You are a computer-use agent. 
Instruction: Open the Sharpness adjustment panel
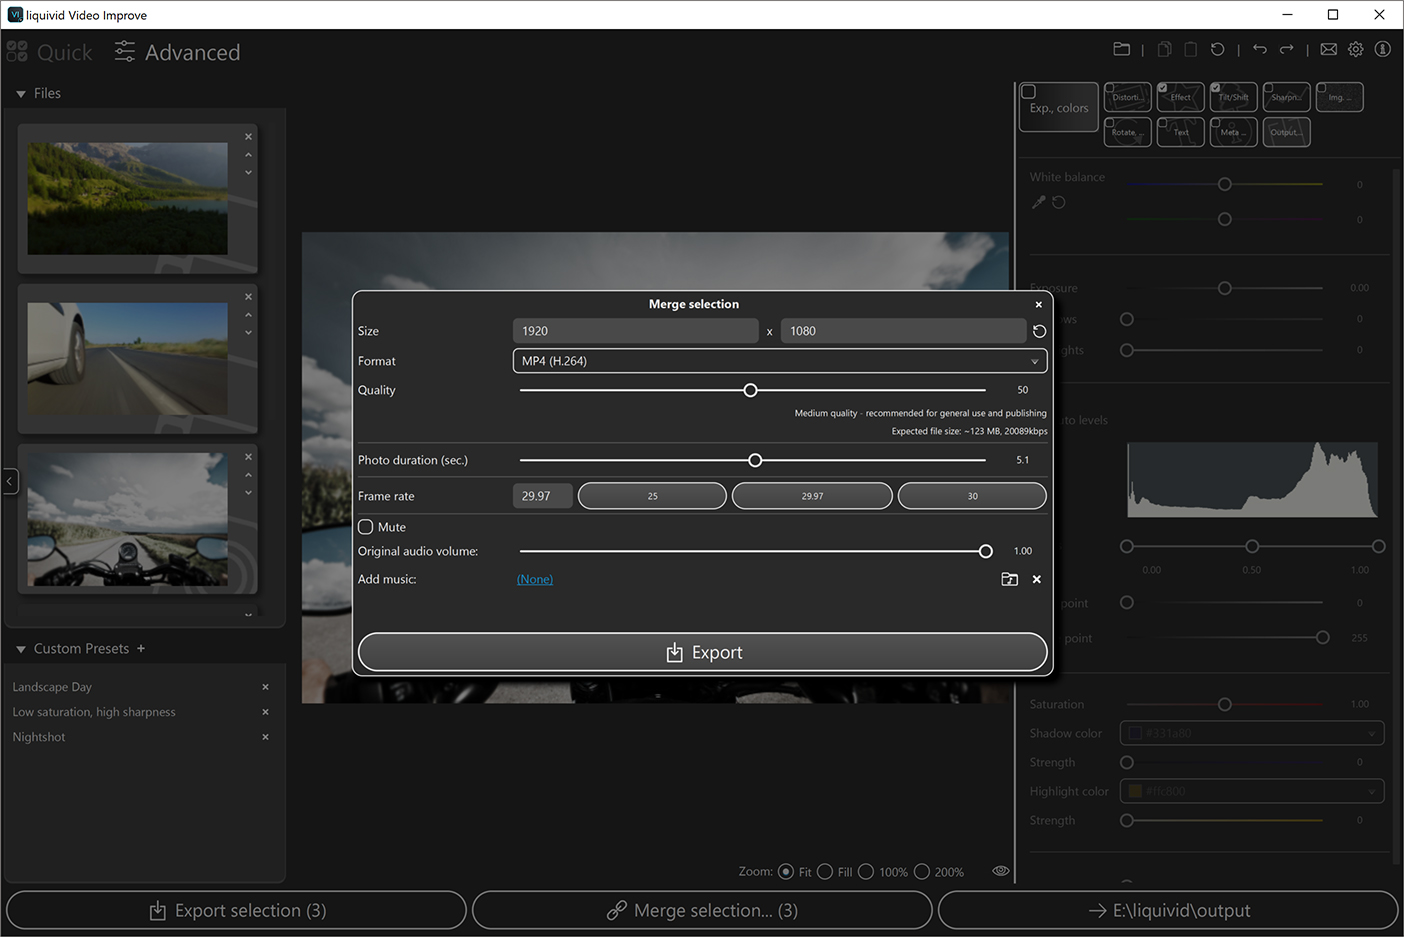point(1286,98)
